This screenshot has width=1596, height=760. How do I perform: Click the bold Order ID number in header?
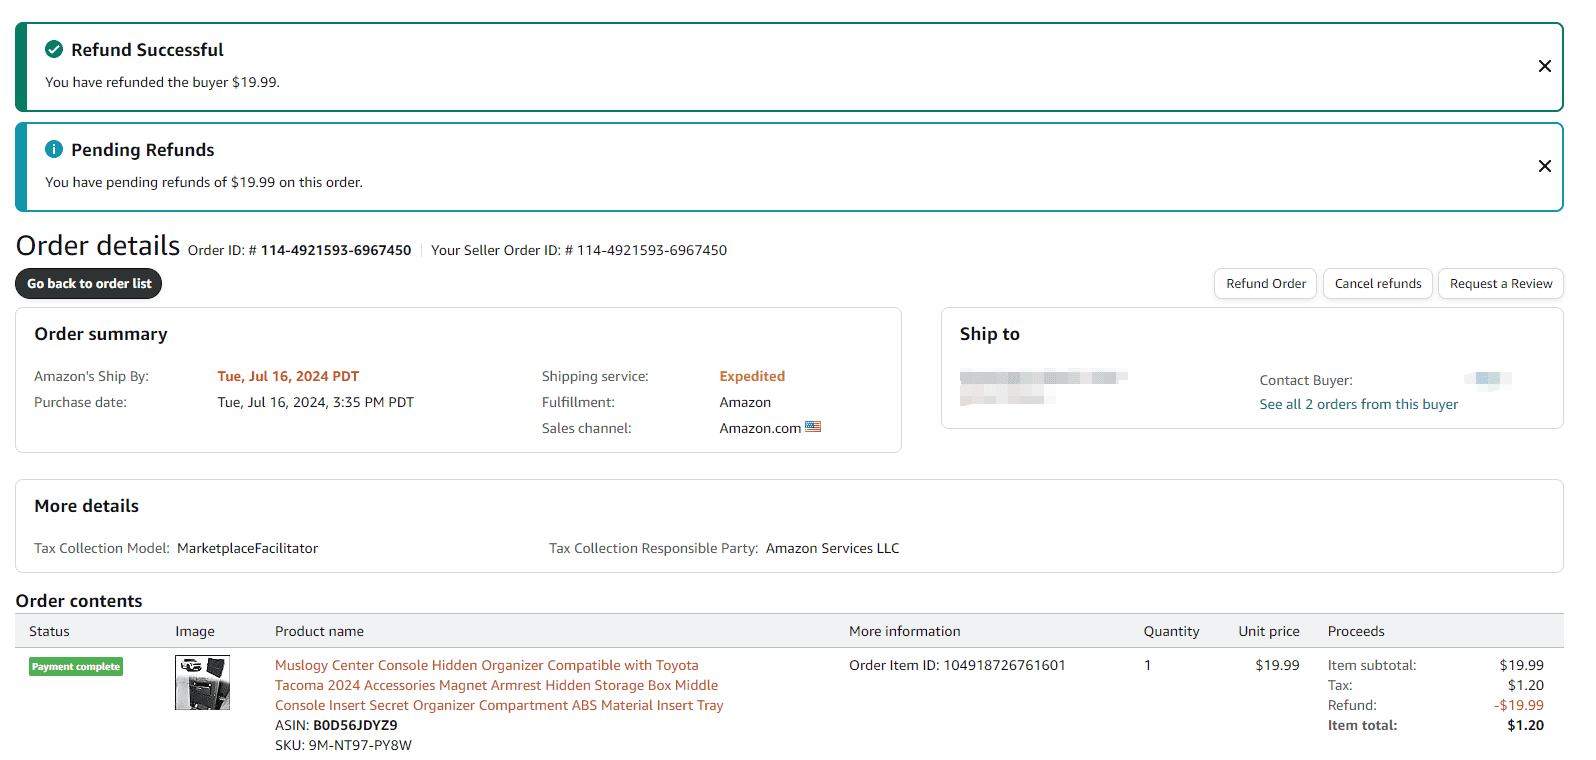pyautogui.click(x=336, y=251)
